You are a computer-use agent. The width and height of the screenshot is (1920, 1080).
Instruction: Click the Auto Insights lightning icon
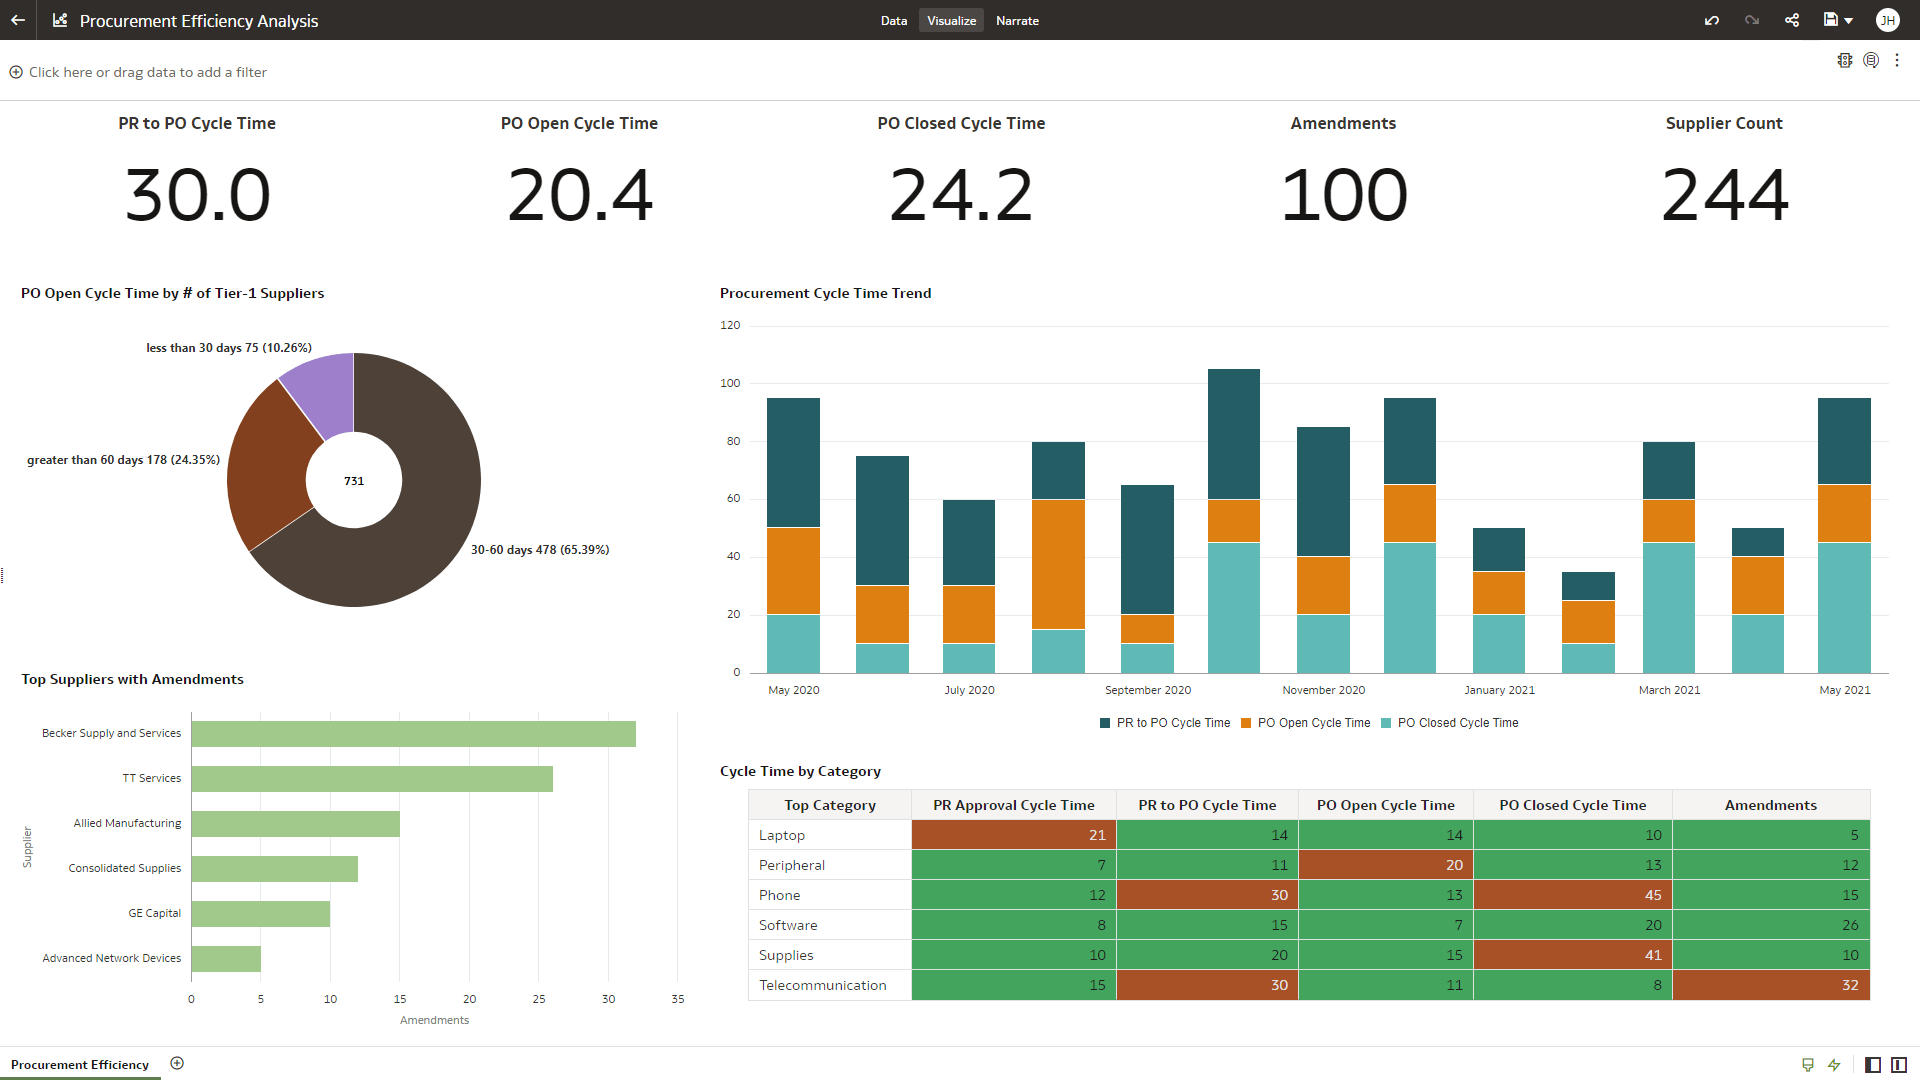click(1836, 1064)
